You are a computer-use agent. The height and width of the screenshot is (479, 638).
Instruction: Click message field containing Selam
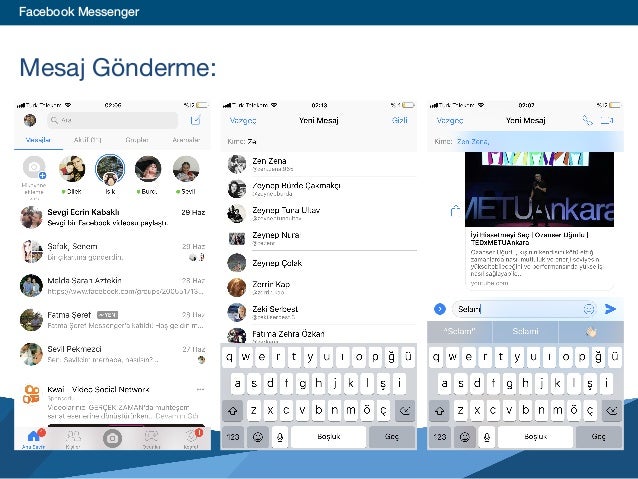(525, 309)
